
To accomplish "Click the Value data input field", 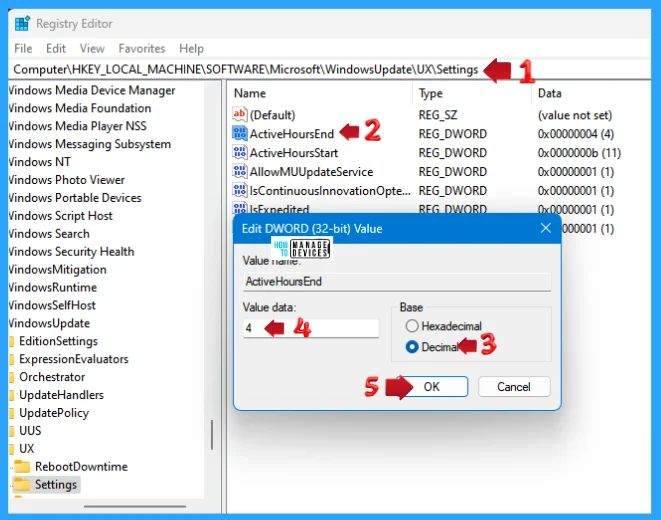I will pyautogui.click(x=311, y=328).
